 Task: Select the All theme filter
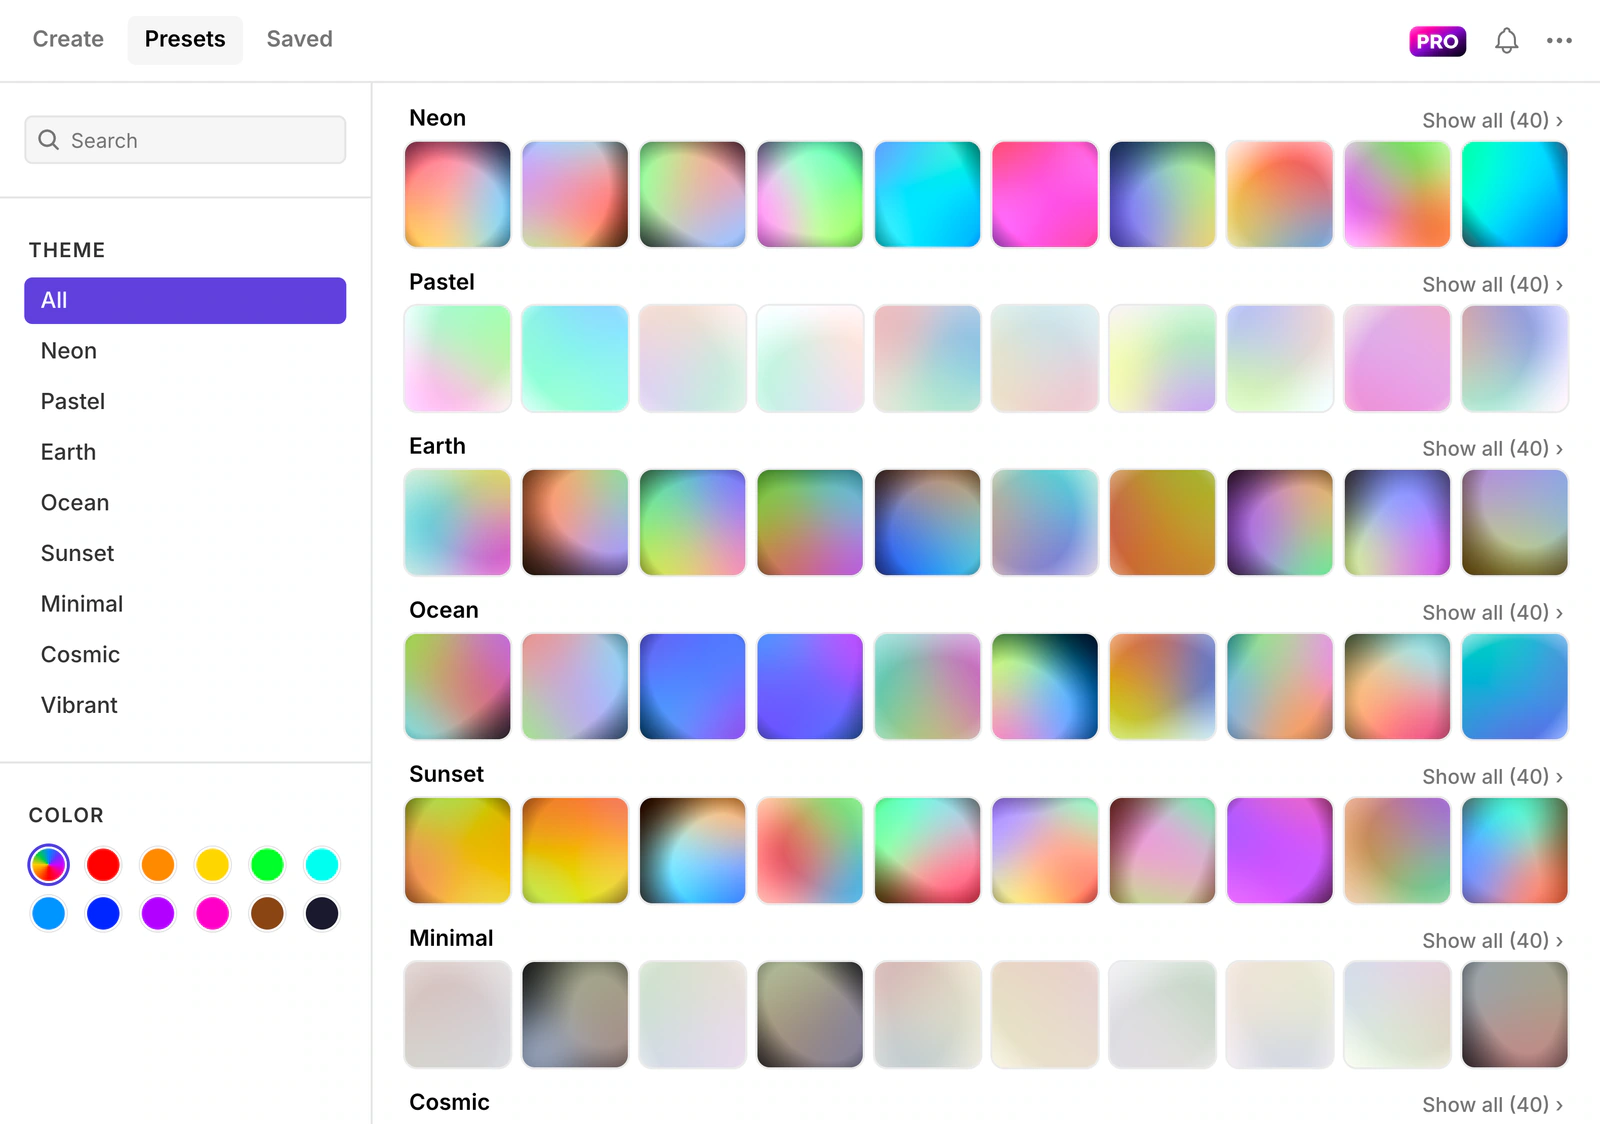pyautogui.click(x=185, y=300)
